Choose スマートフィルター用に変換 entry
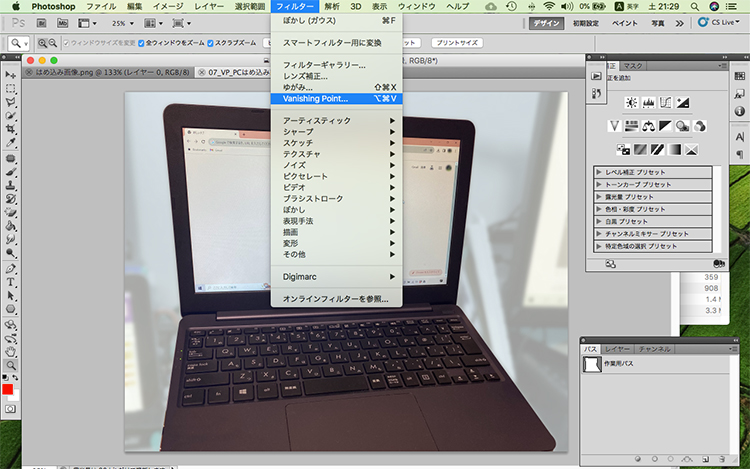Viewport: 750px width, 469px height. coord(336,43)
